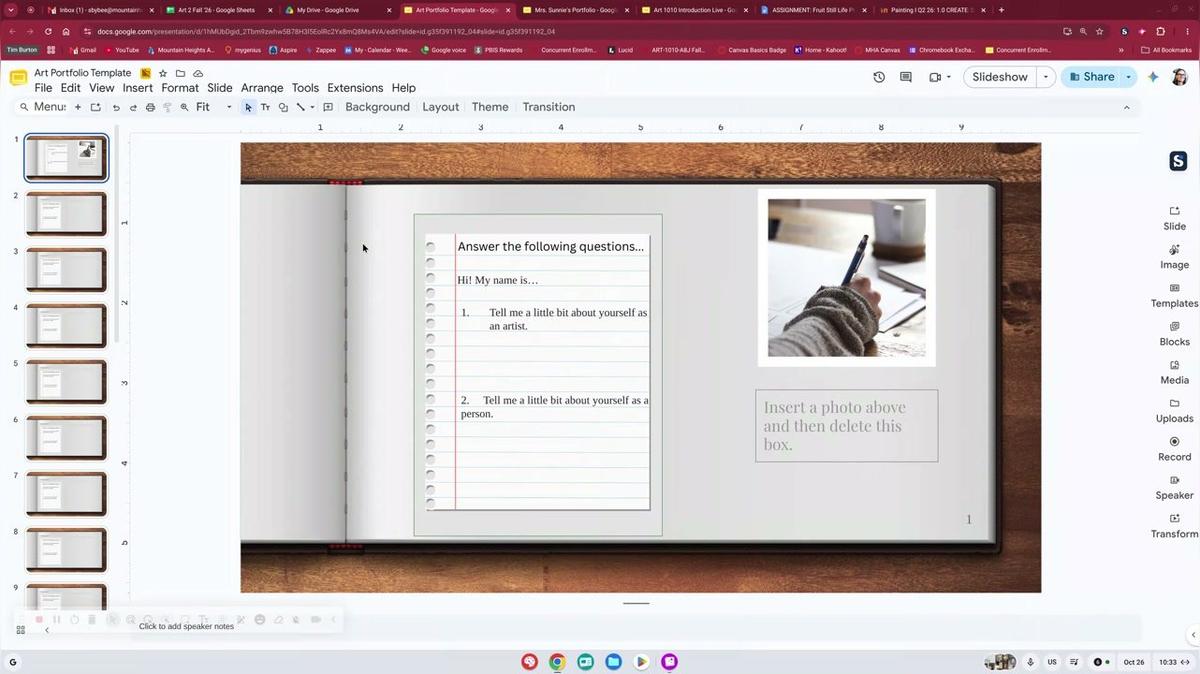
Task: Add a new slide with the plus button
Action: [78, 107]
